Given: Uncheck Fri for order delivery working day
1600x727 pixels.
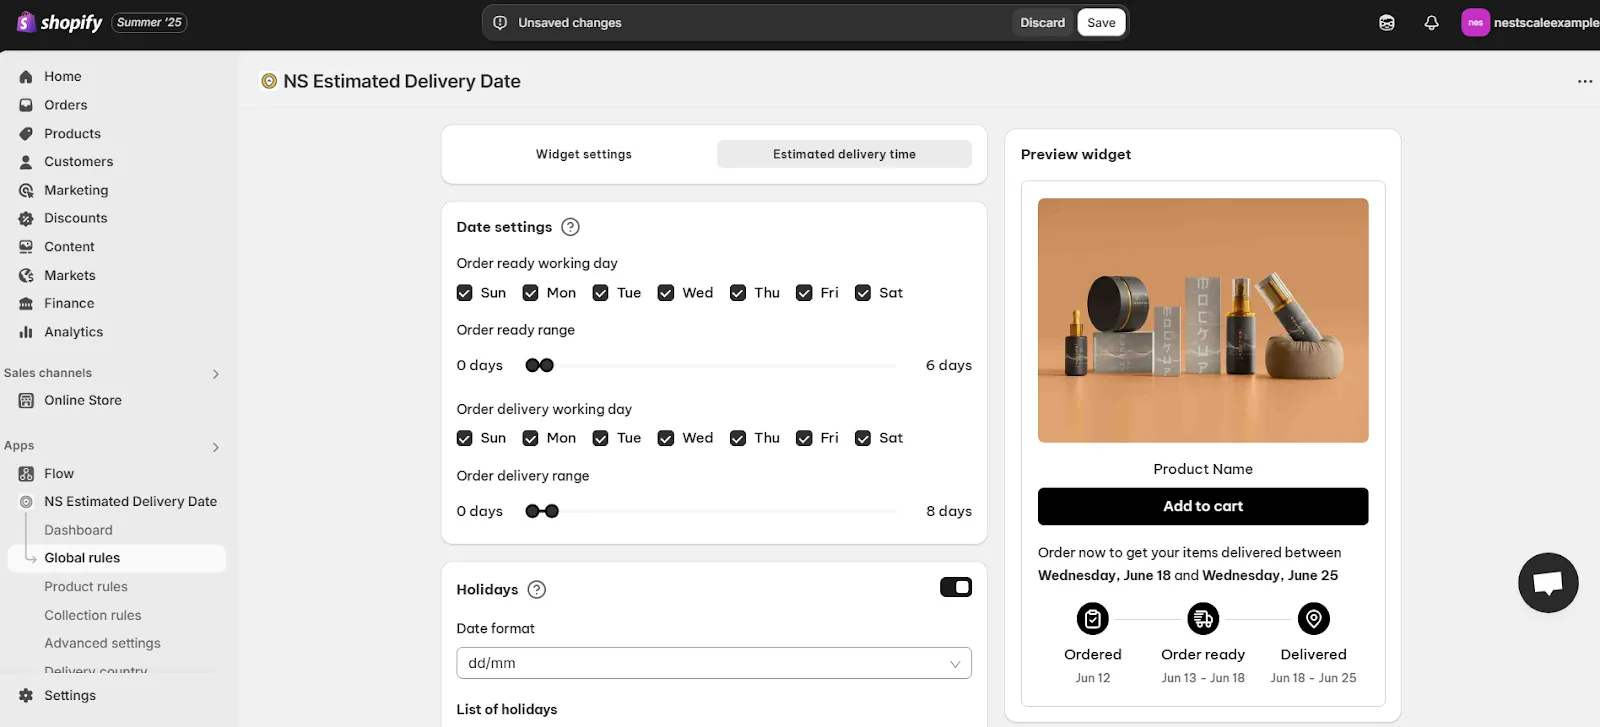Looking at the screenshot, I should click(x=804, y=438).
